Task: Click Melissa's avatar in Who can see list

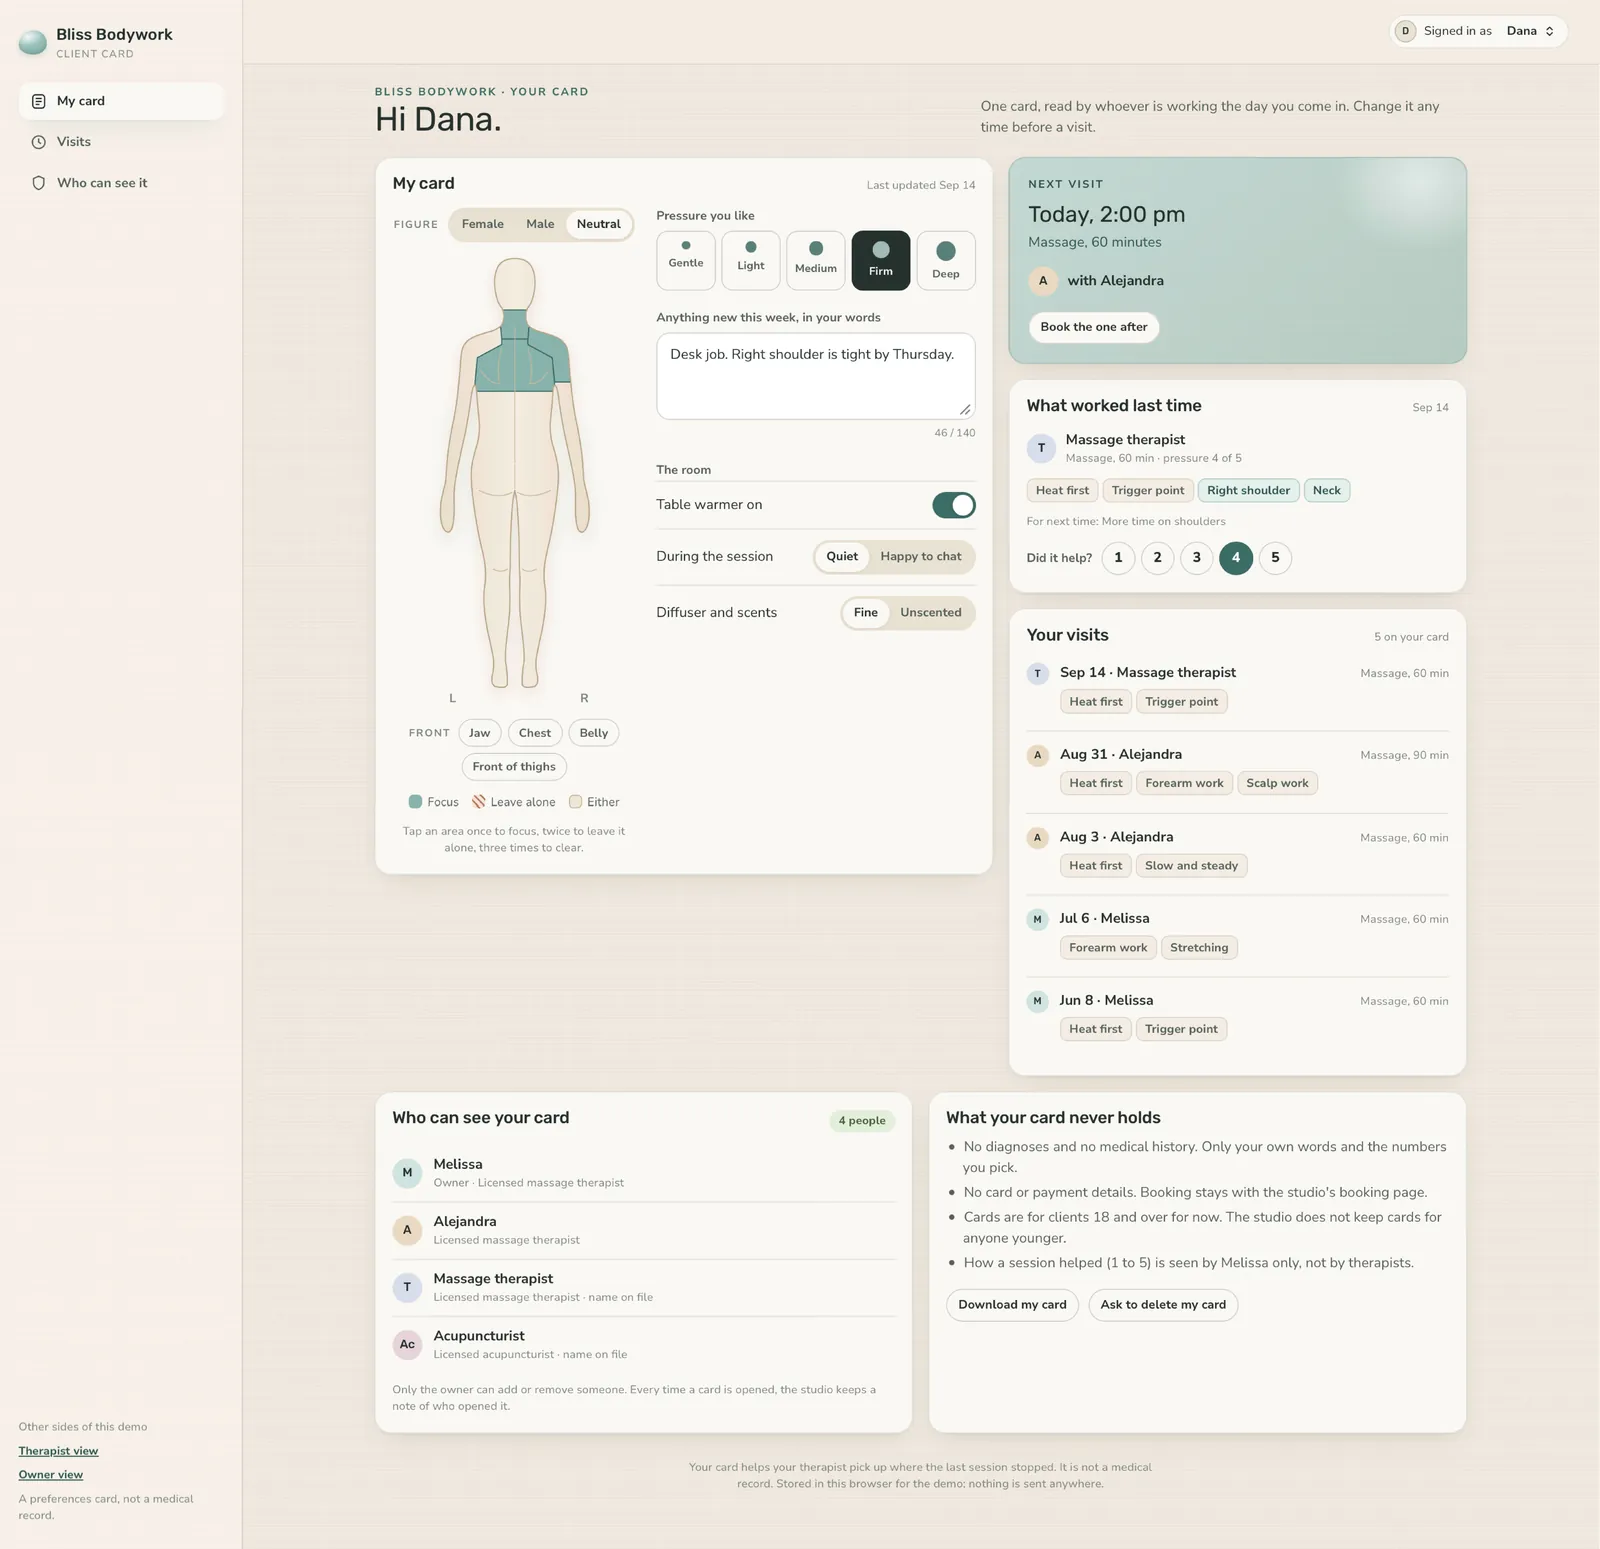Action: coord(407,1173)
